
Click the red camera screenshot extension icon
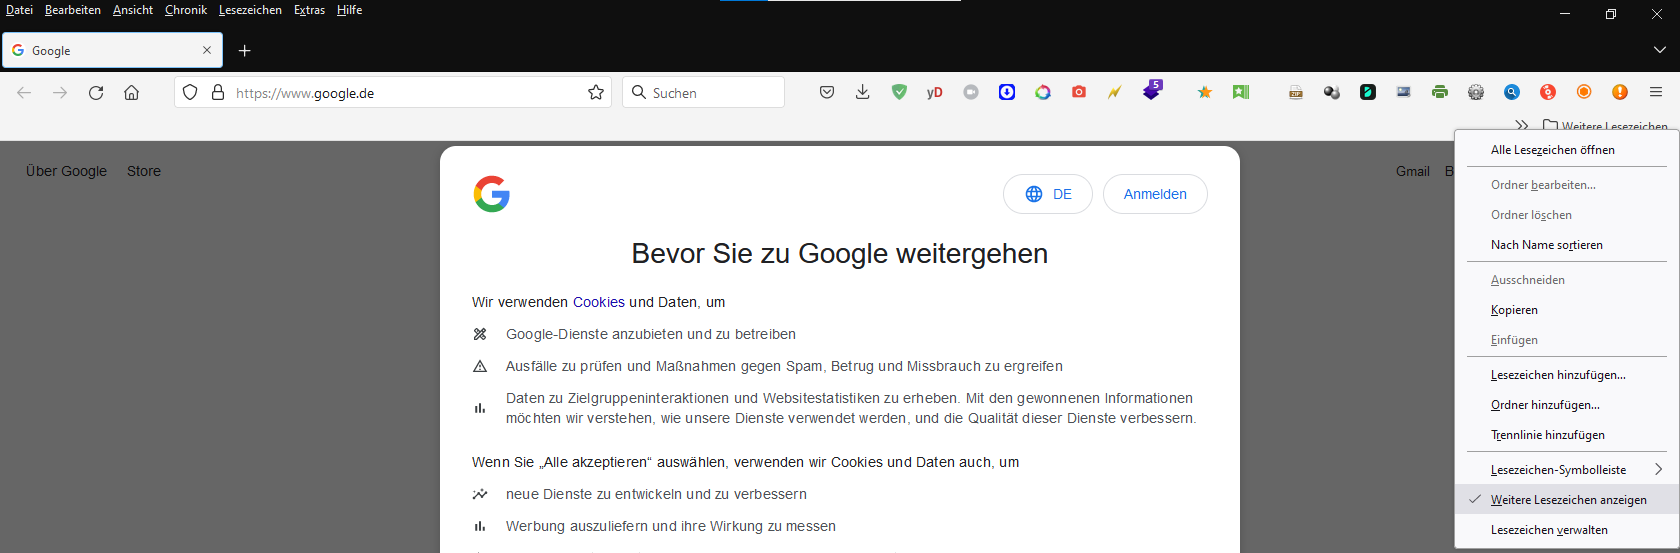1079,92
